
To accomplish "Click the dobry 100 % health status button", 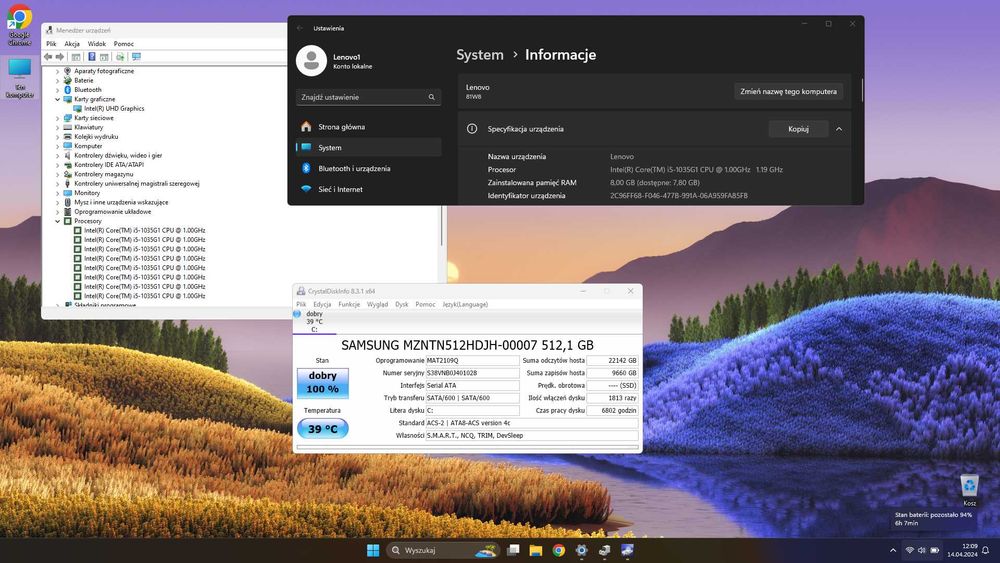I will point(323,383).
